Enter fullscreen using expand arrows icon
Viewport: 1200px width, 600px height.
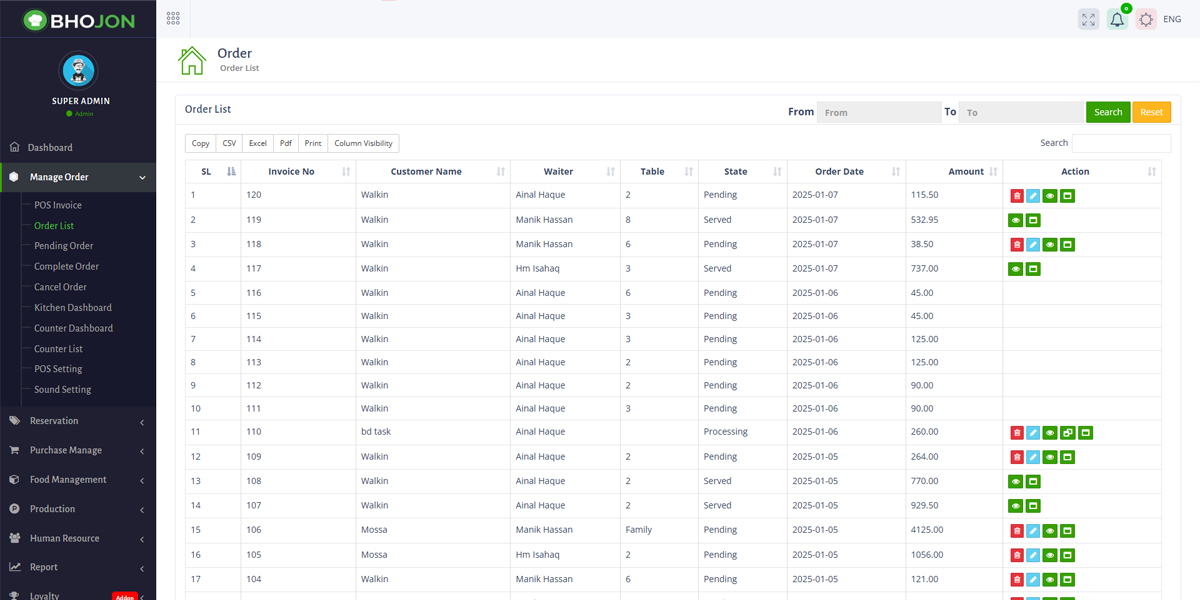point(1088,18)
